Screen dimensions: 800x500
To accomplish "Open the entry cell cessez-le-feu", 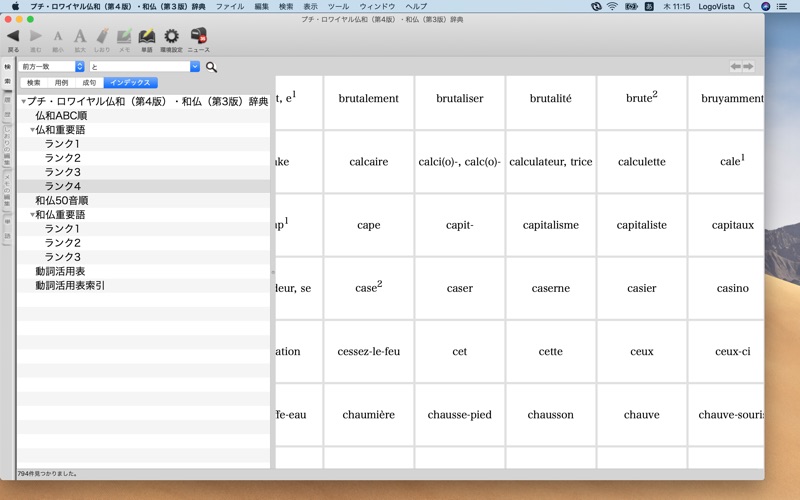I will (x=368, y=352).
